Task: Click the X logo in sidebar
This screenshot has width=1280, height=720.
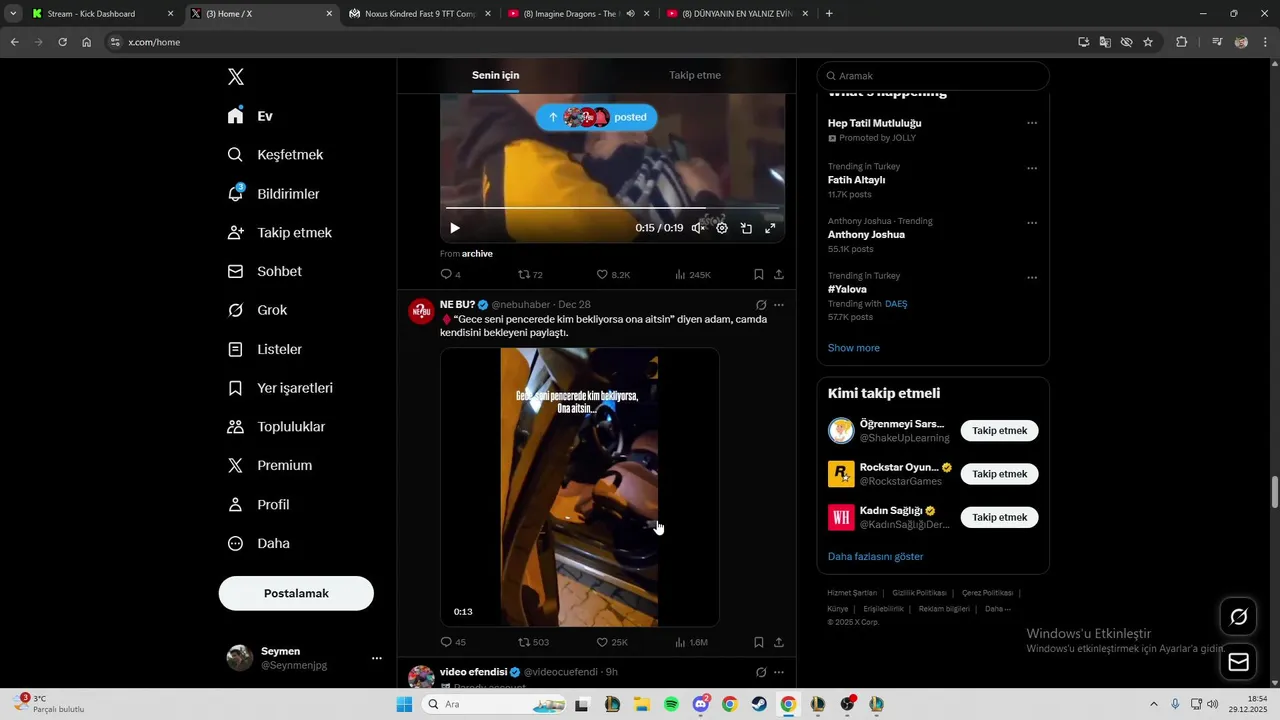Action: click(x=236, y=77)
